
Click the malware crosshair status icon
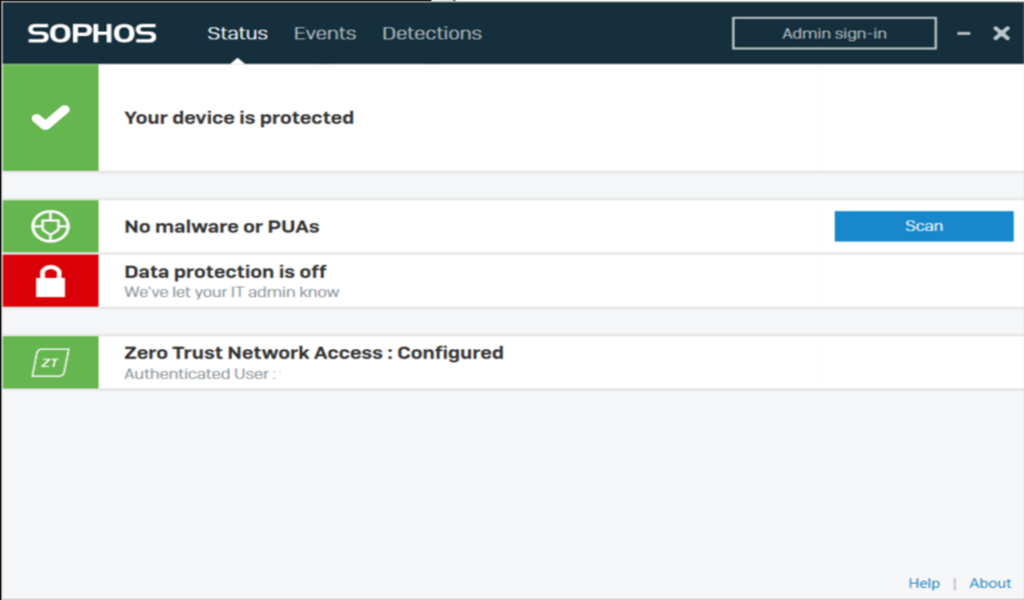click(x=50, y=227)
